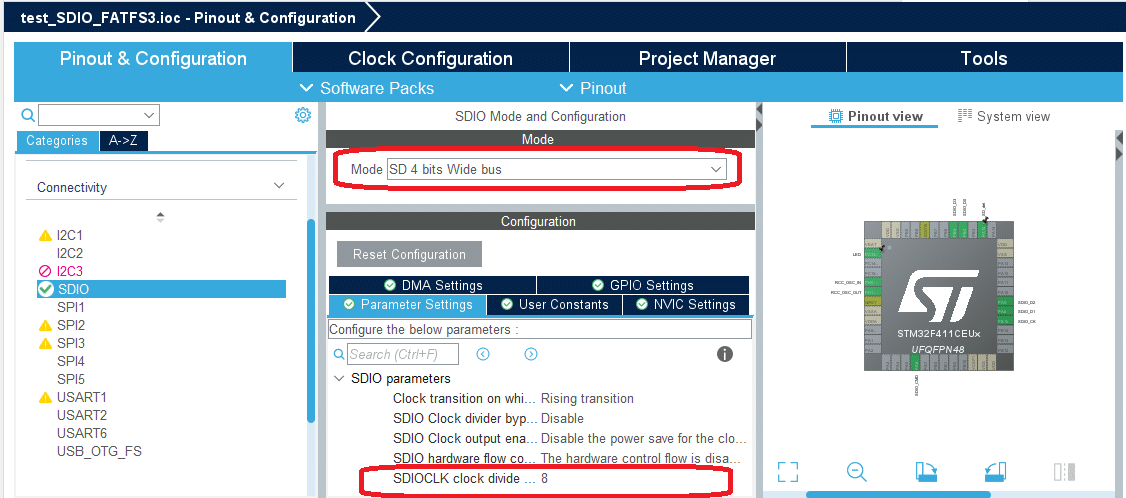Zoom out the pinout view
The image size is (1126, 498).
click(x=856, y=471)
